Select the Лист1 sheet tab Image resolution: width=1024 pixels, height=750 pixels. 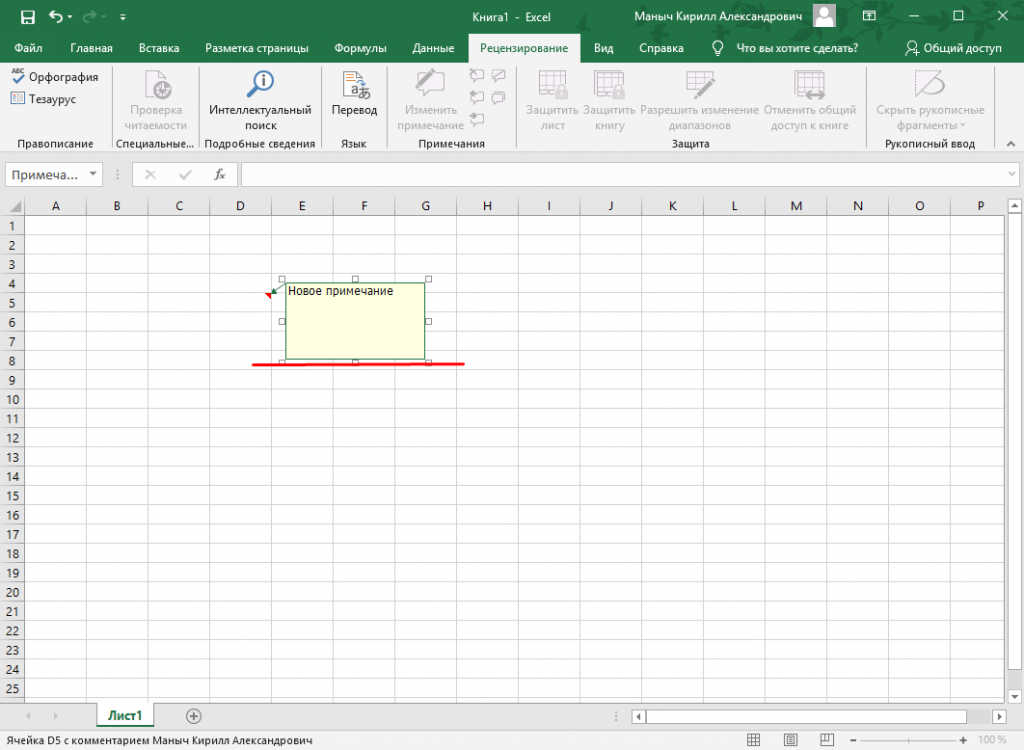tap(125, 715)
